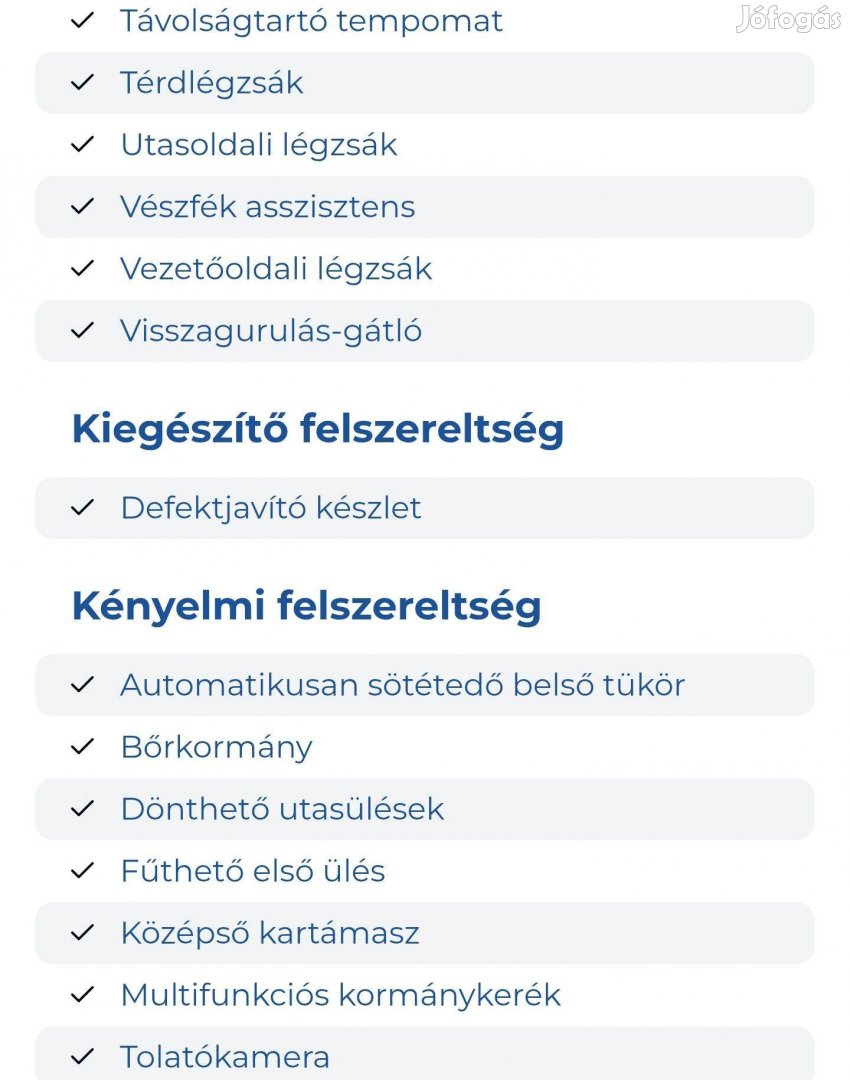Click checkmark next to Térdlégzsák
Image resolution: width=850 pixels, height=1080 pixels.
pos(82,83)
